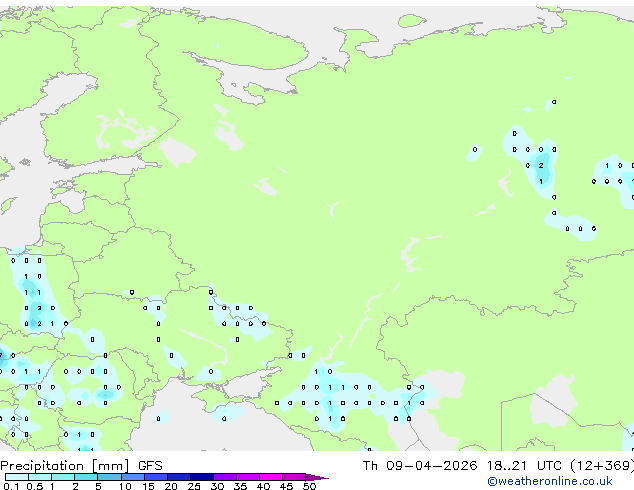Click the 'Th' weekday label
634x490 pixels.
tap(370, 466)
